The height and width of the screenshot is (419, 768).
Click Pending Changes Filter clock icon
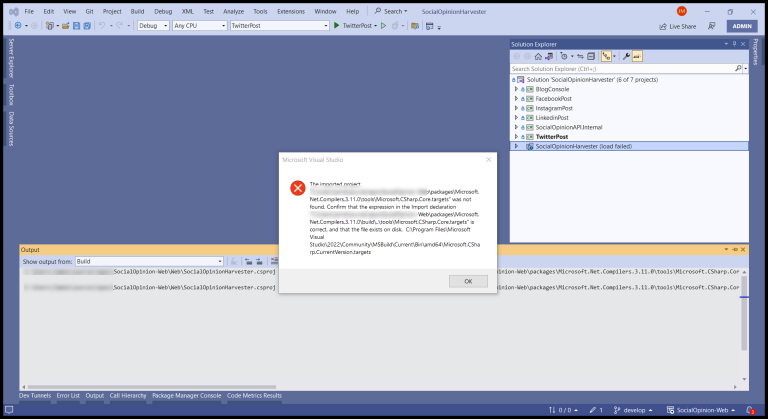click(564, 56)
